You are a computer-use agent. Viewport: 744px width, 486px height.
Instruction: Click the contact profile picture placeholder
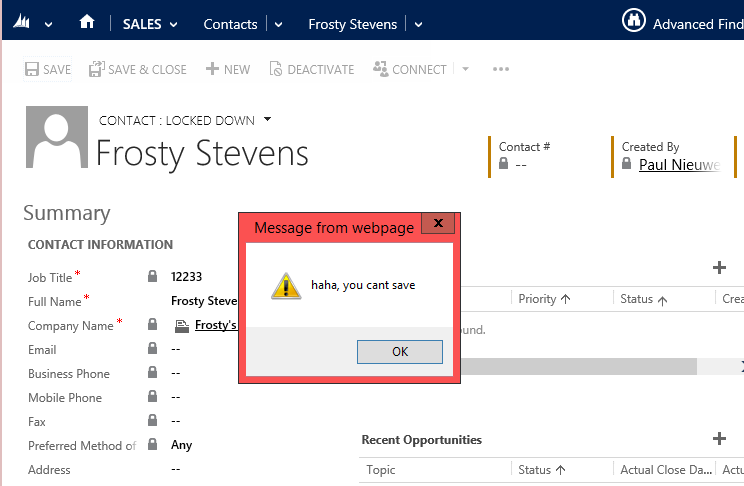coord(55,139)
